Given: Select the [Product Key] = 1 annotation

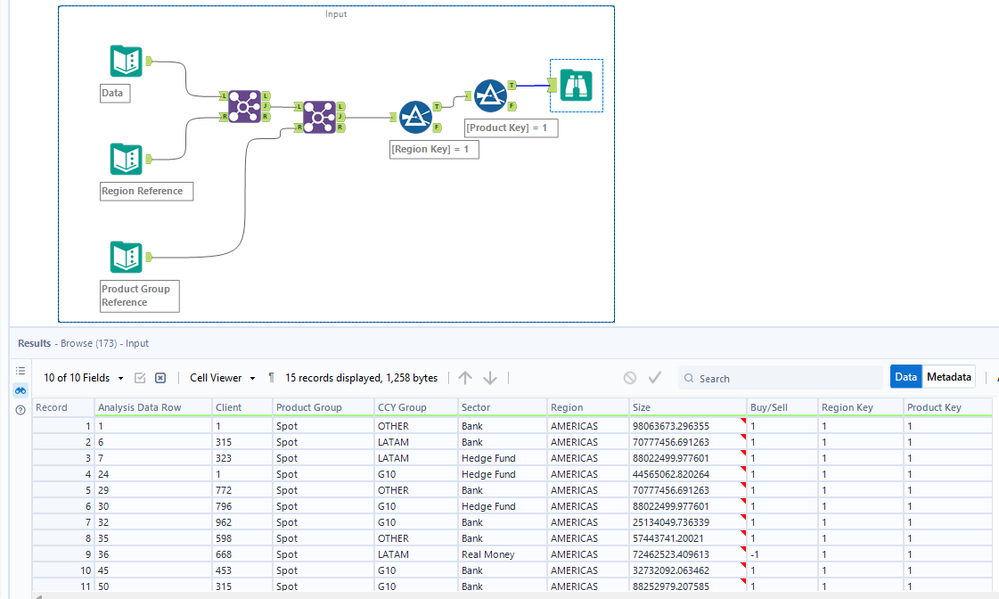Looking at the screenshot, I should click(x=511, y=127).
